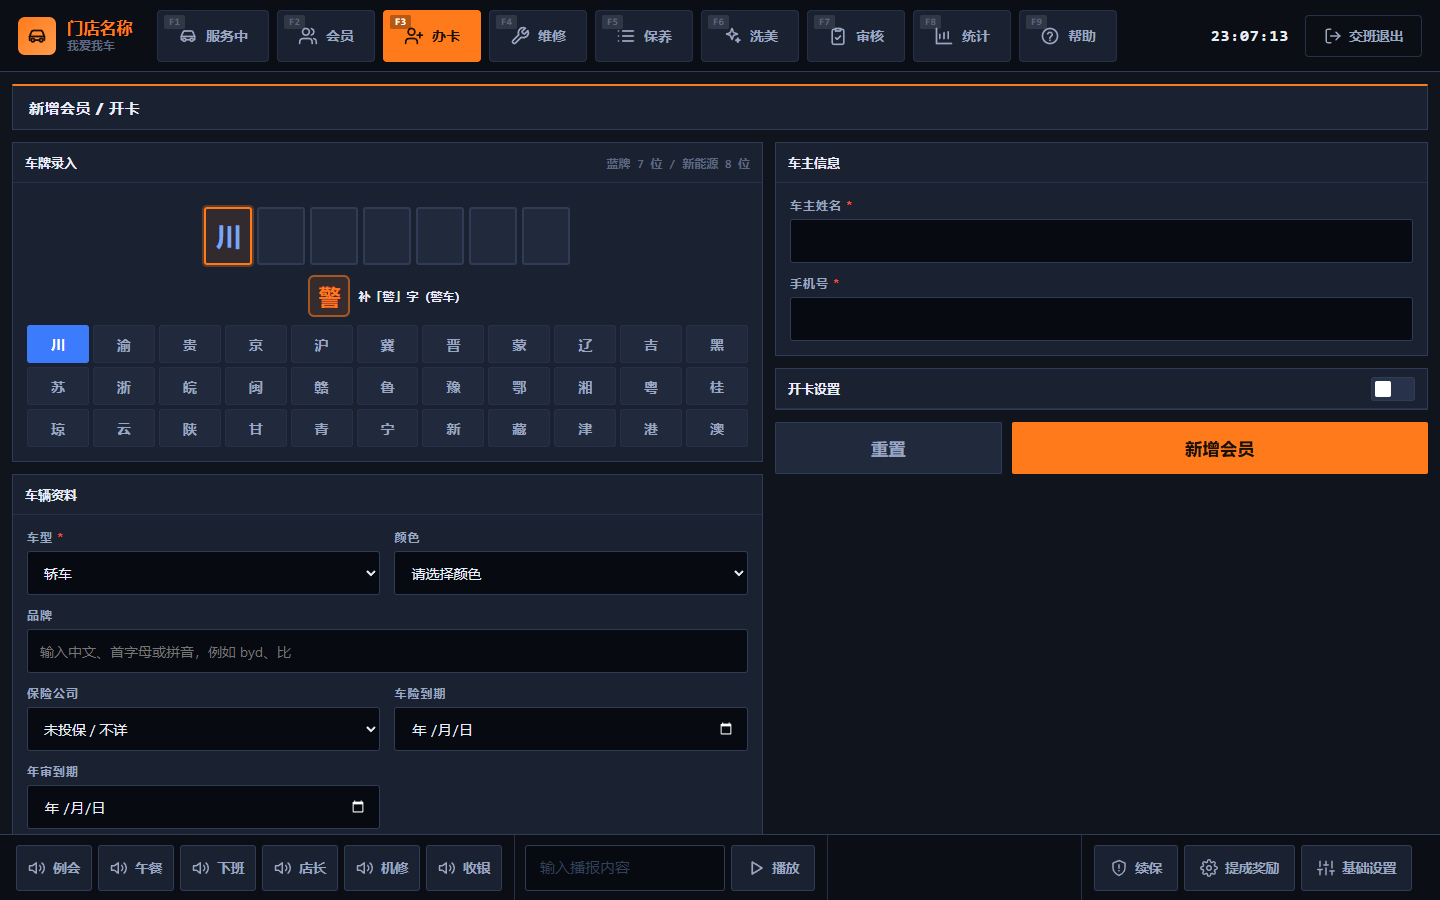
Task: Open 续保 shield button
Action: (1136, 868)
